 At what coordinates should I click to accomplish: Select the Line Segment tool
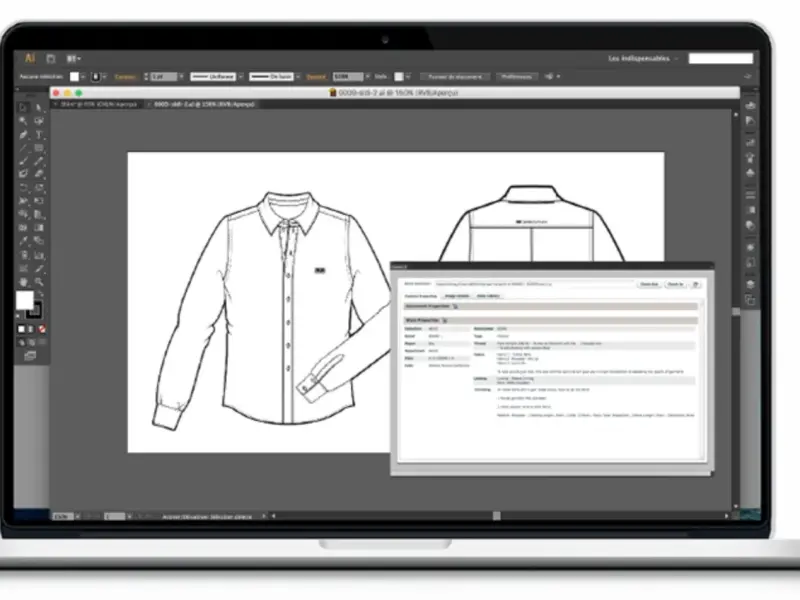(x=23, y=148)
